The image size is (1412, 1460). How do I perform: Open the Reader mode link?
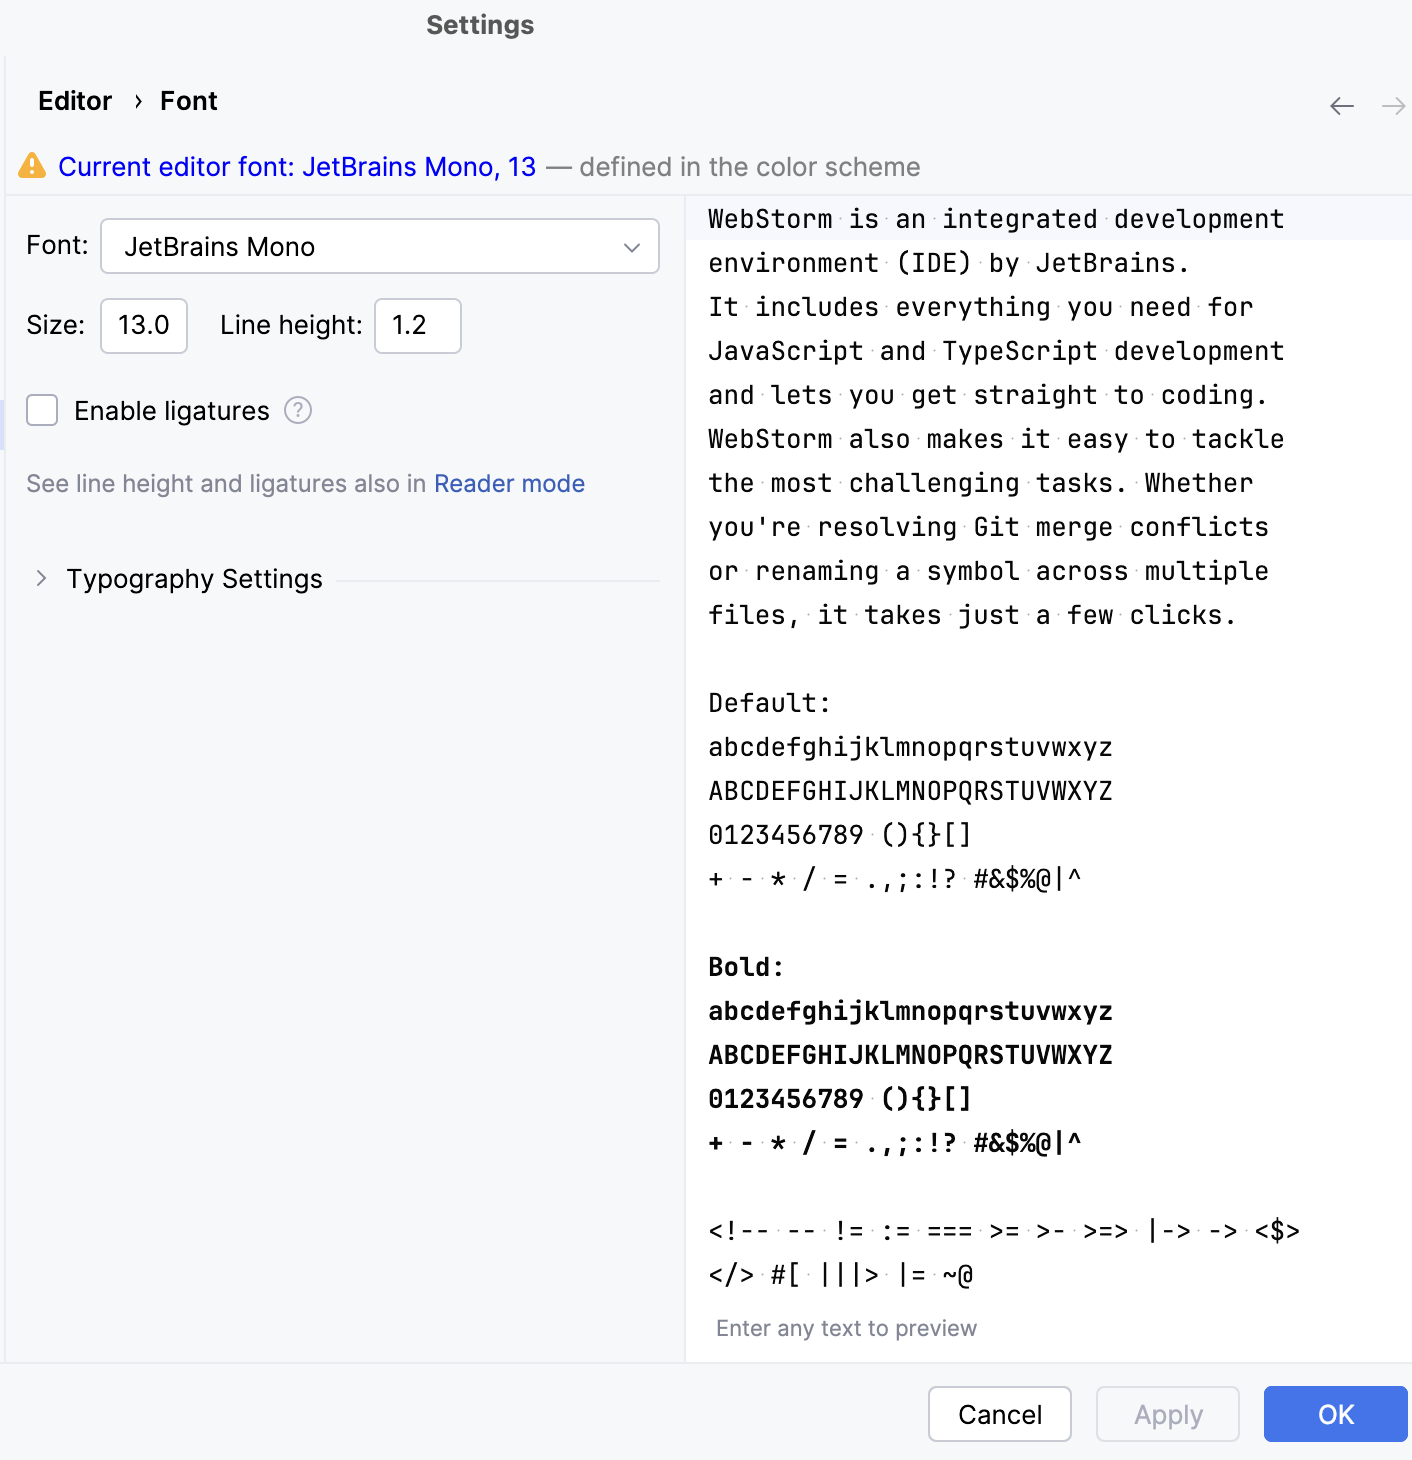509,483
